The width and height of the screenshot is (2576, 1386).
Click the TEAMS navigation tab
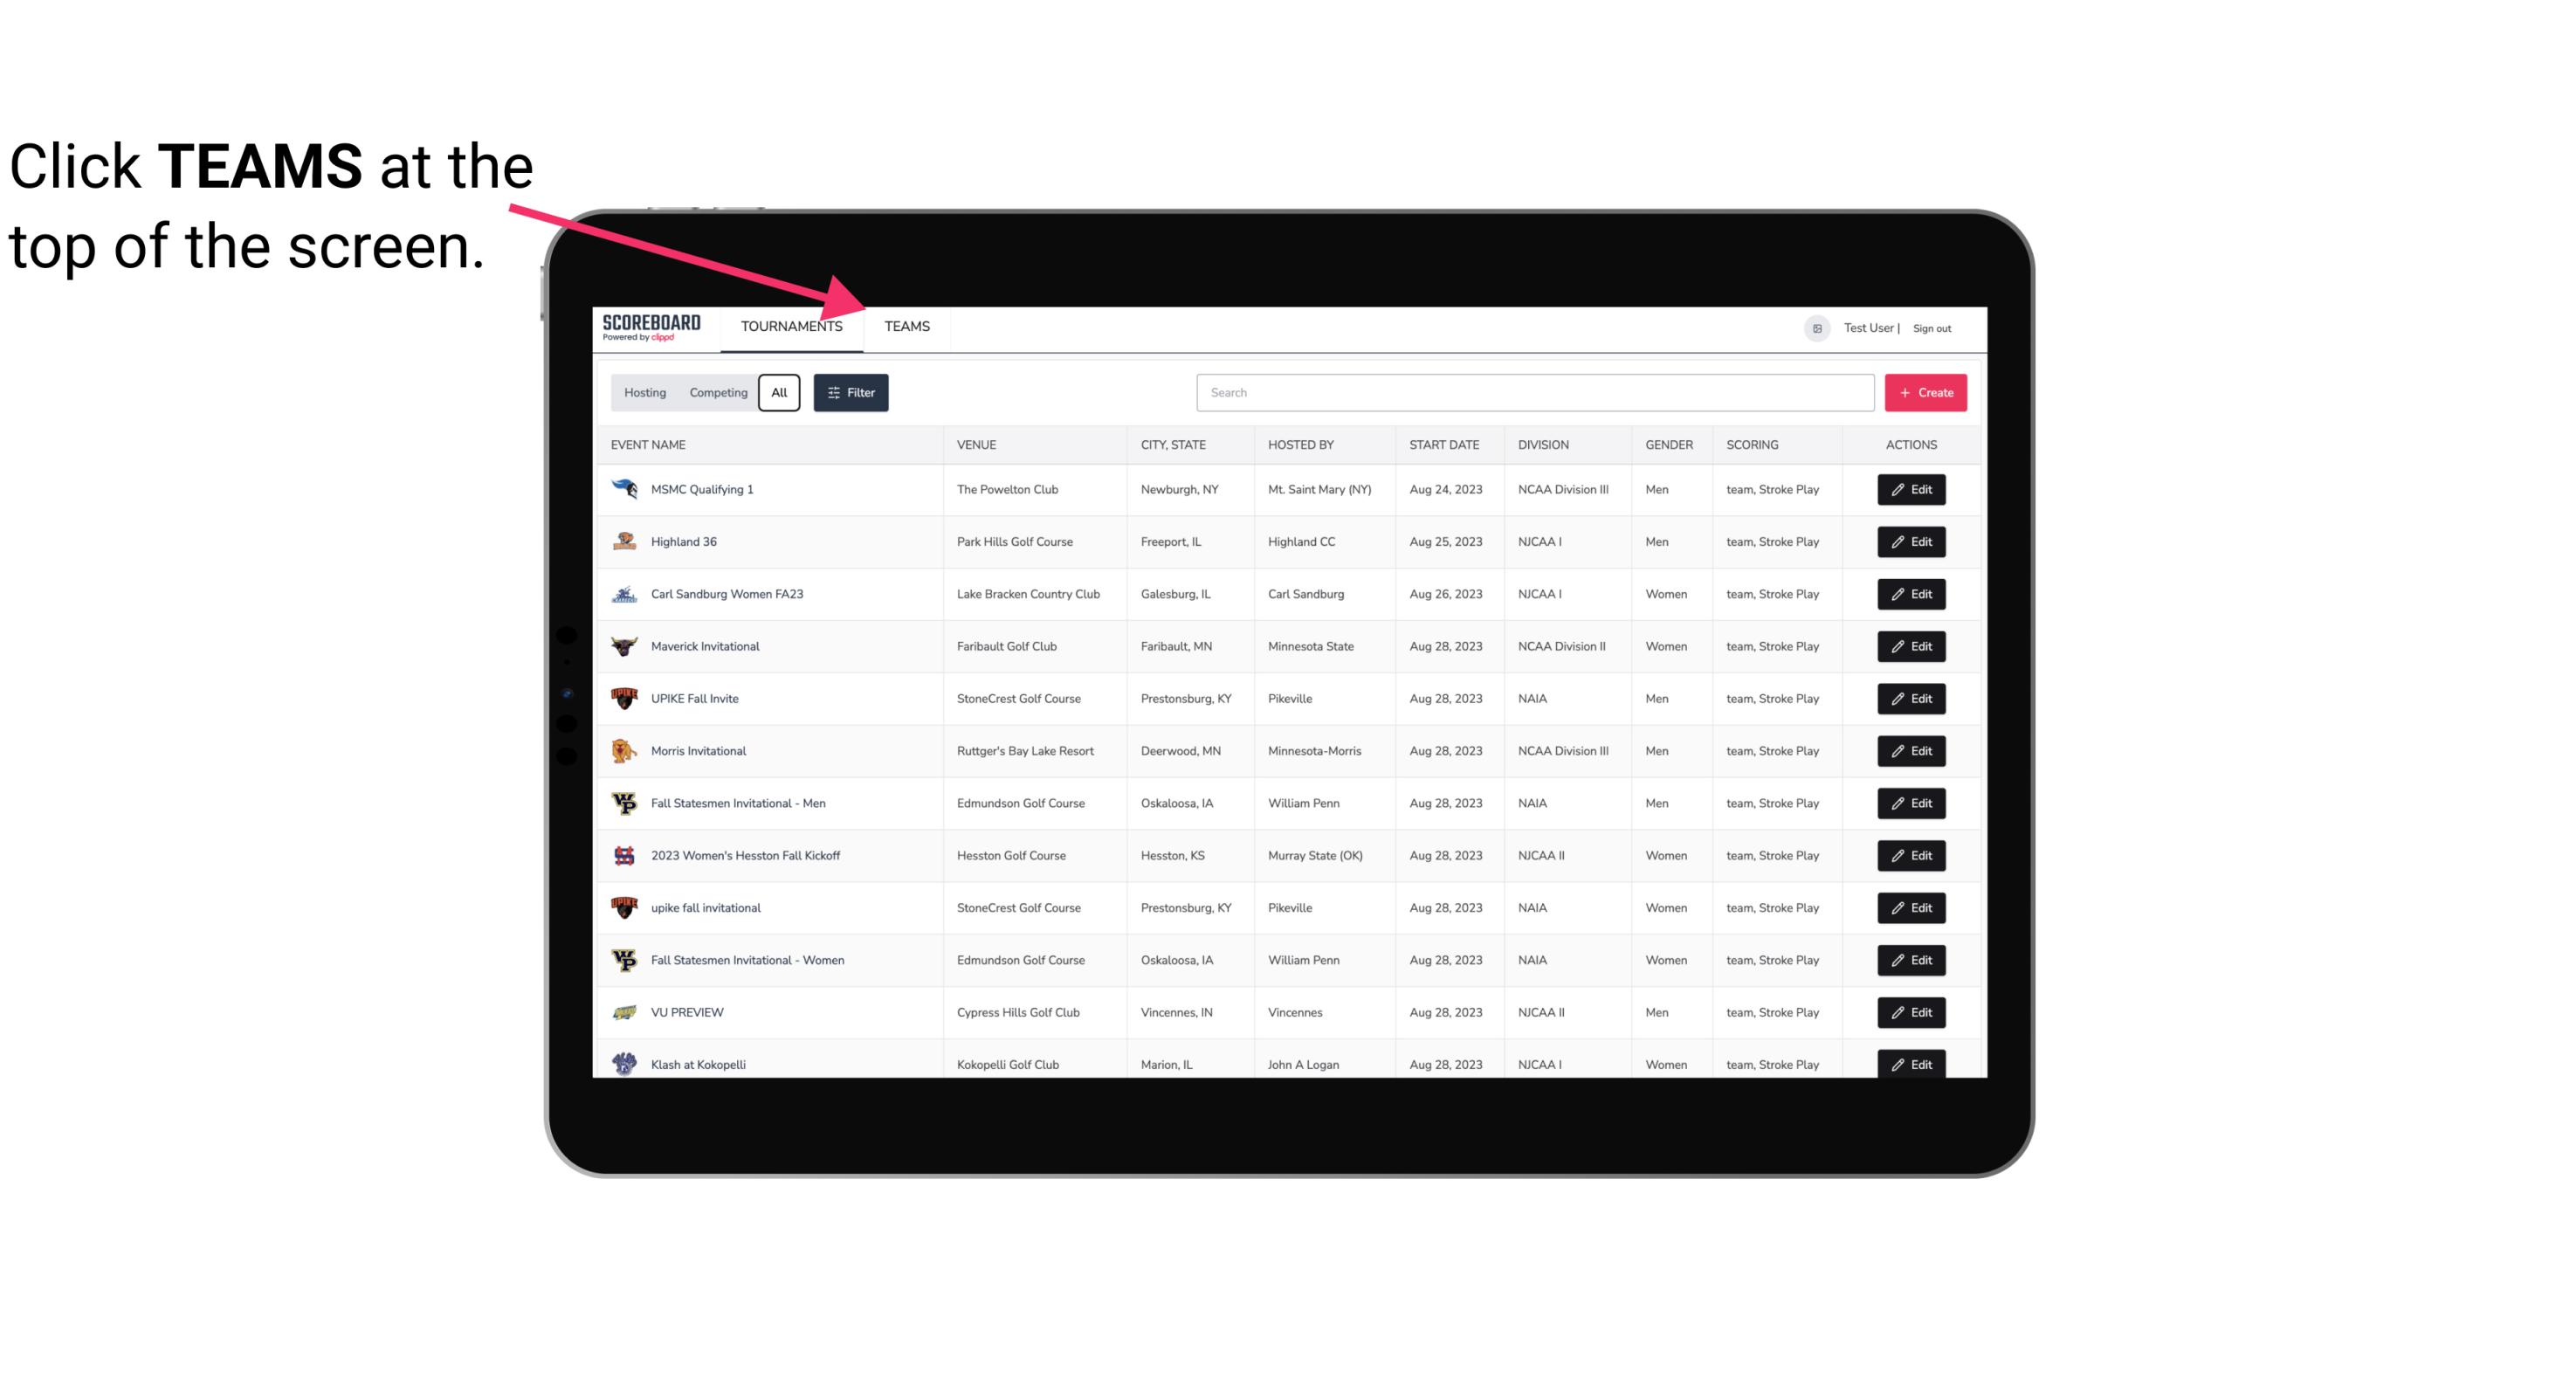pos(906,326)
